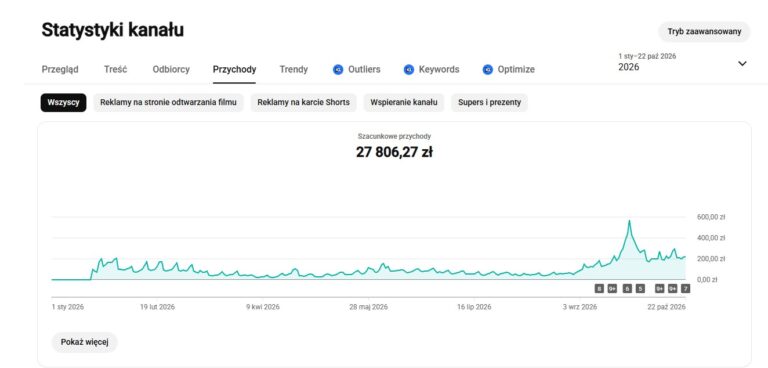
Task: Click the 28 maj 2026 date label
Action: coord(368,307)
